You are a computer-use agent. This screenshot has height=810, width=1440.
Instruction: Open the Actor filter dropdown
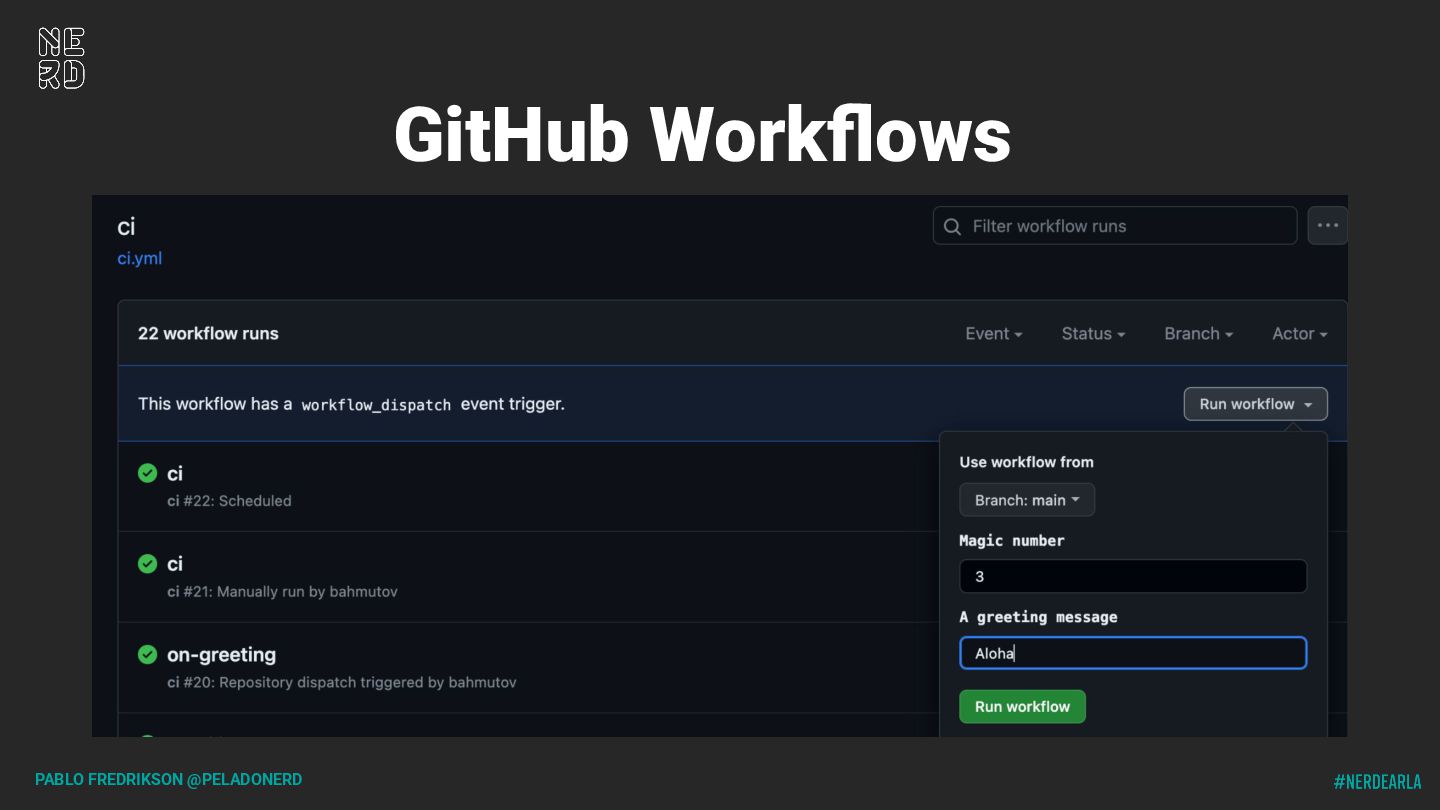tap(1299, 334)
